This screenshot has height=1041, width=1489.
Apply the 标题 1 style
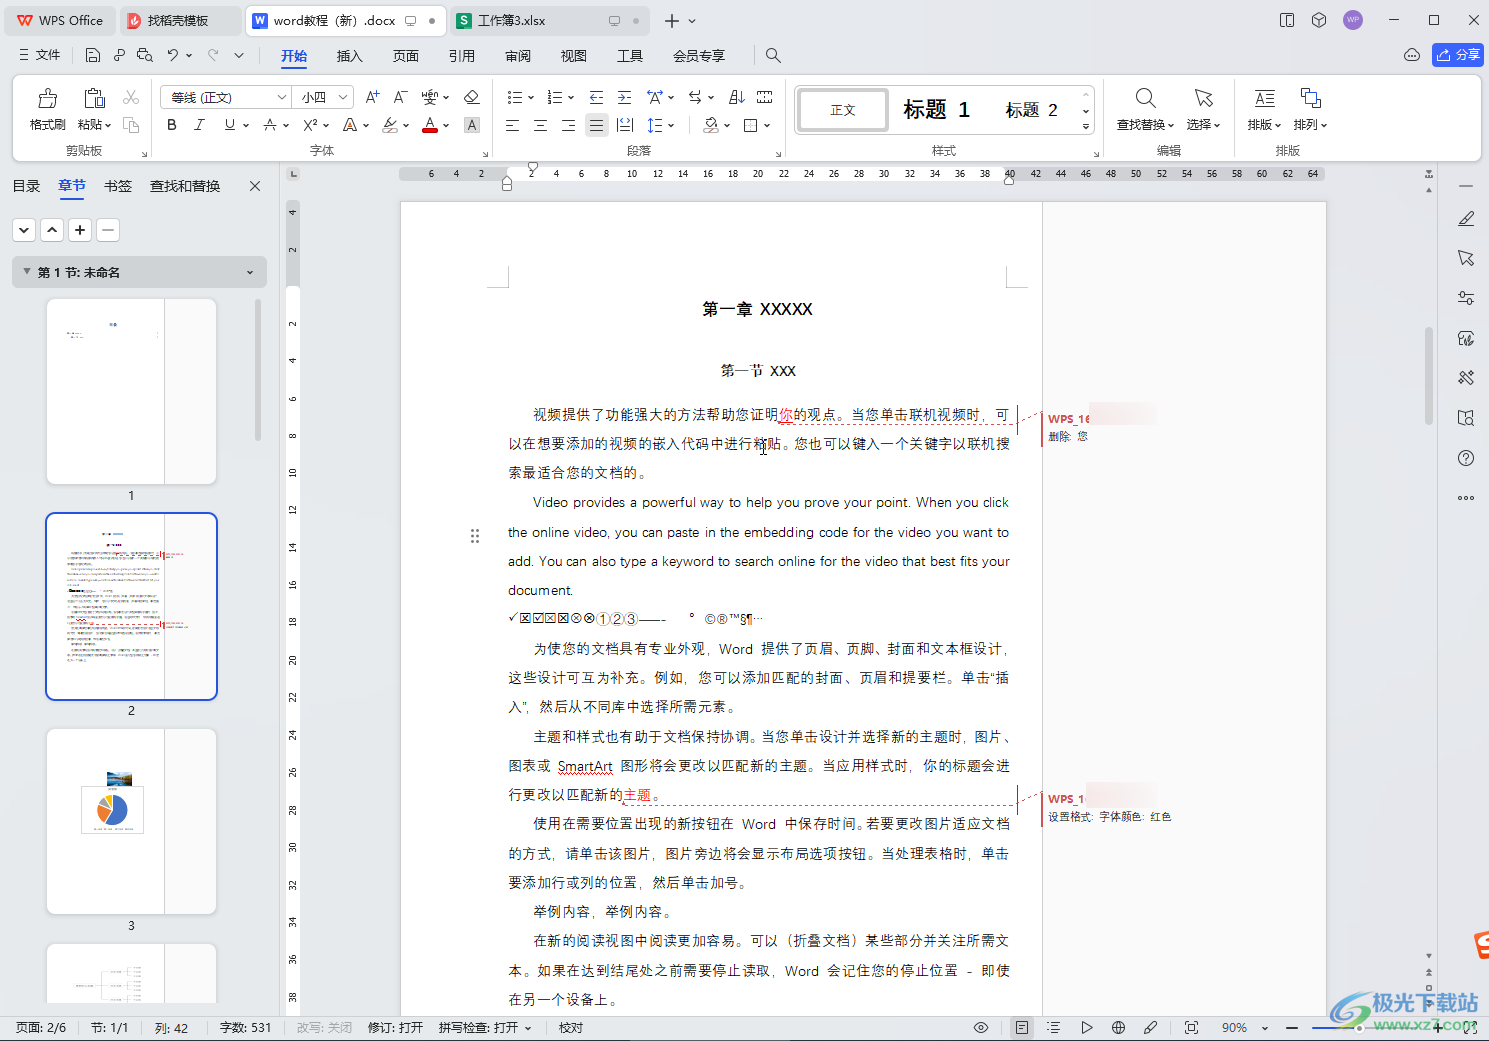[x=936, y=110]
